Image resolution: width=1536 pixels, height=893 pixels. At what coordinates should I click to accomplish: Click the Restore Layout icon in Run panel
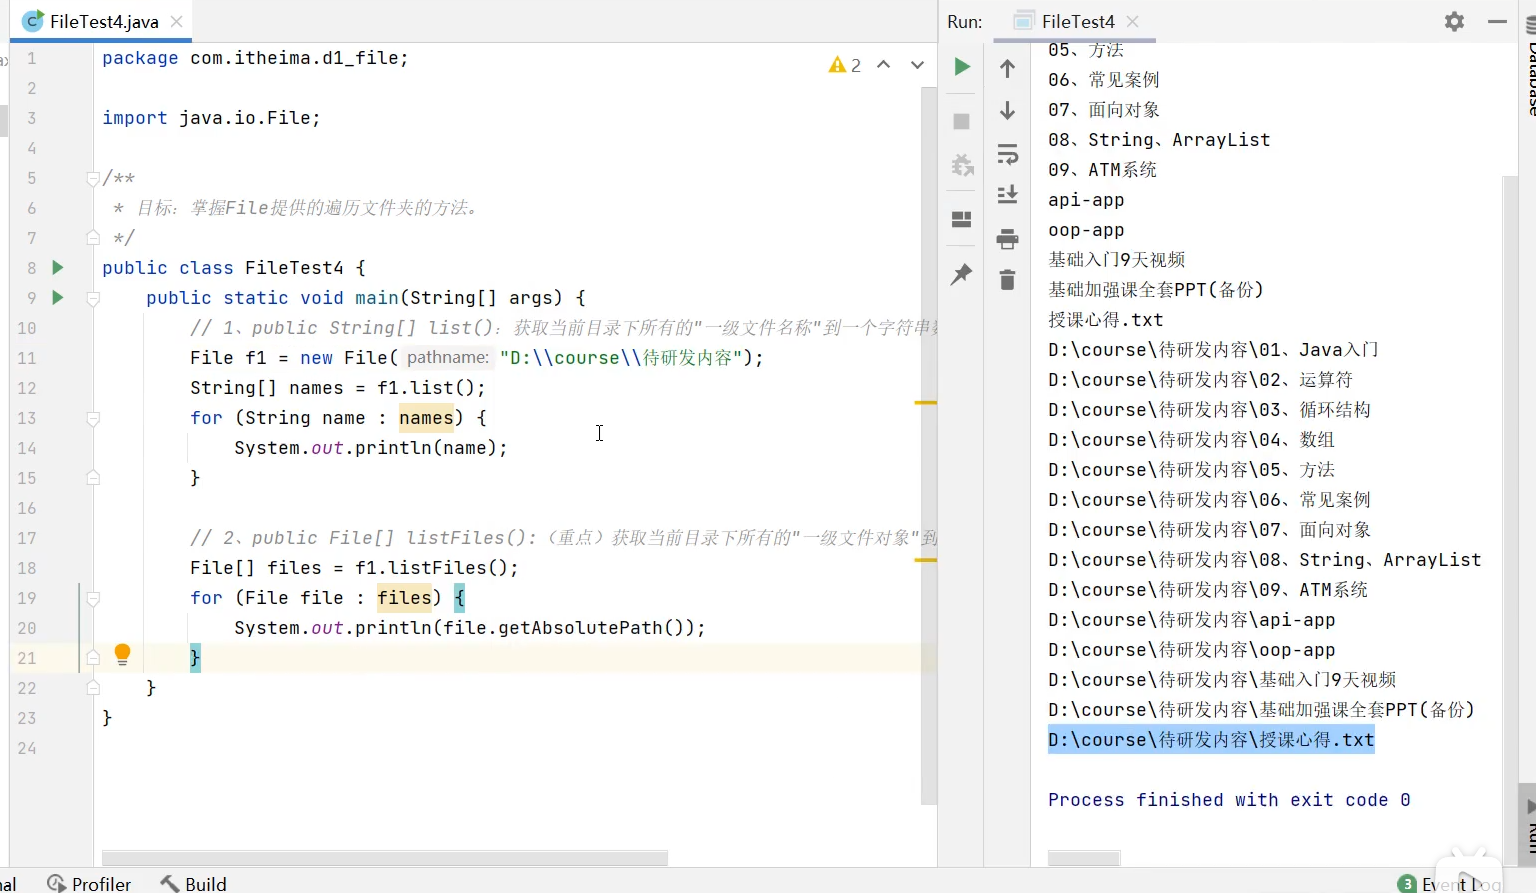961,219
